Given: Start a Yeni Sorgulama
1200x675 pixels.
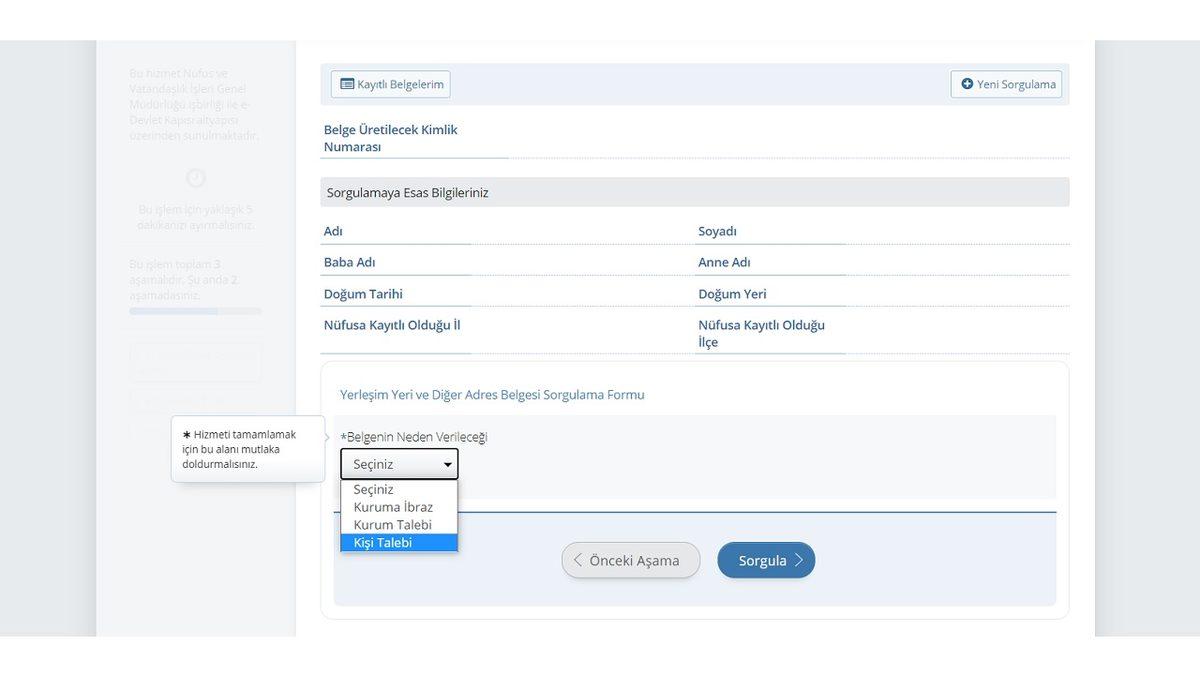Looking at the screenshot, I should click(1006, 84).
